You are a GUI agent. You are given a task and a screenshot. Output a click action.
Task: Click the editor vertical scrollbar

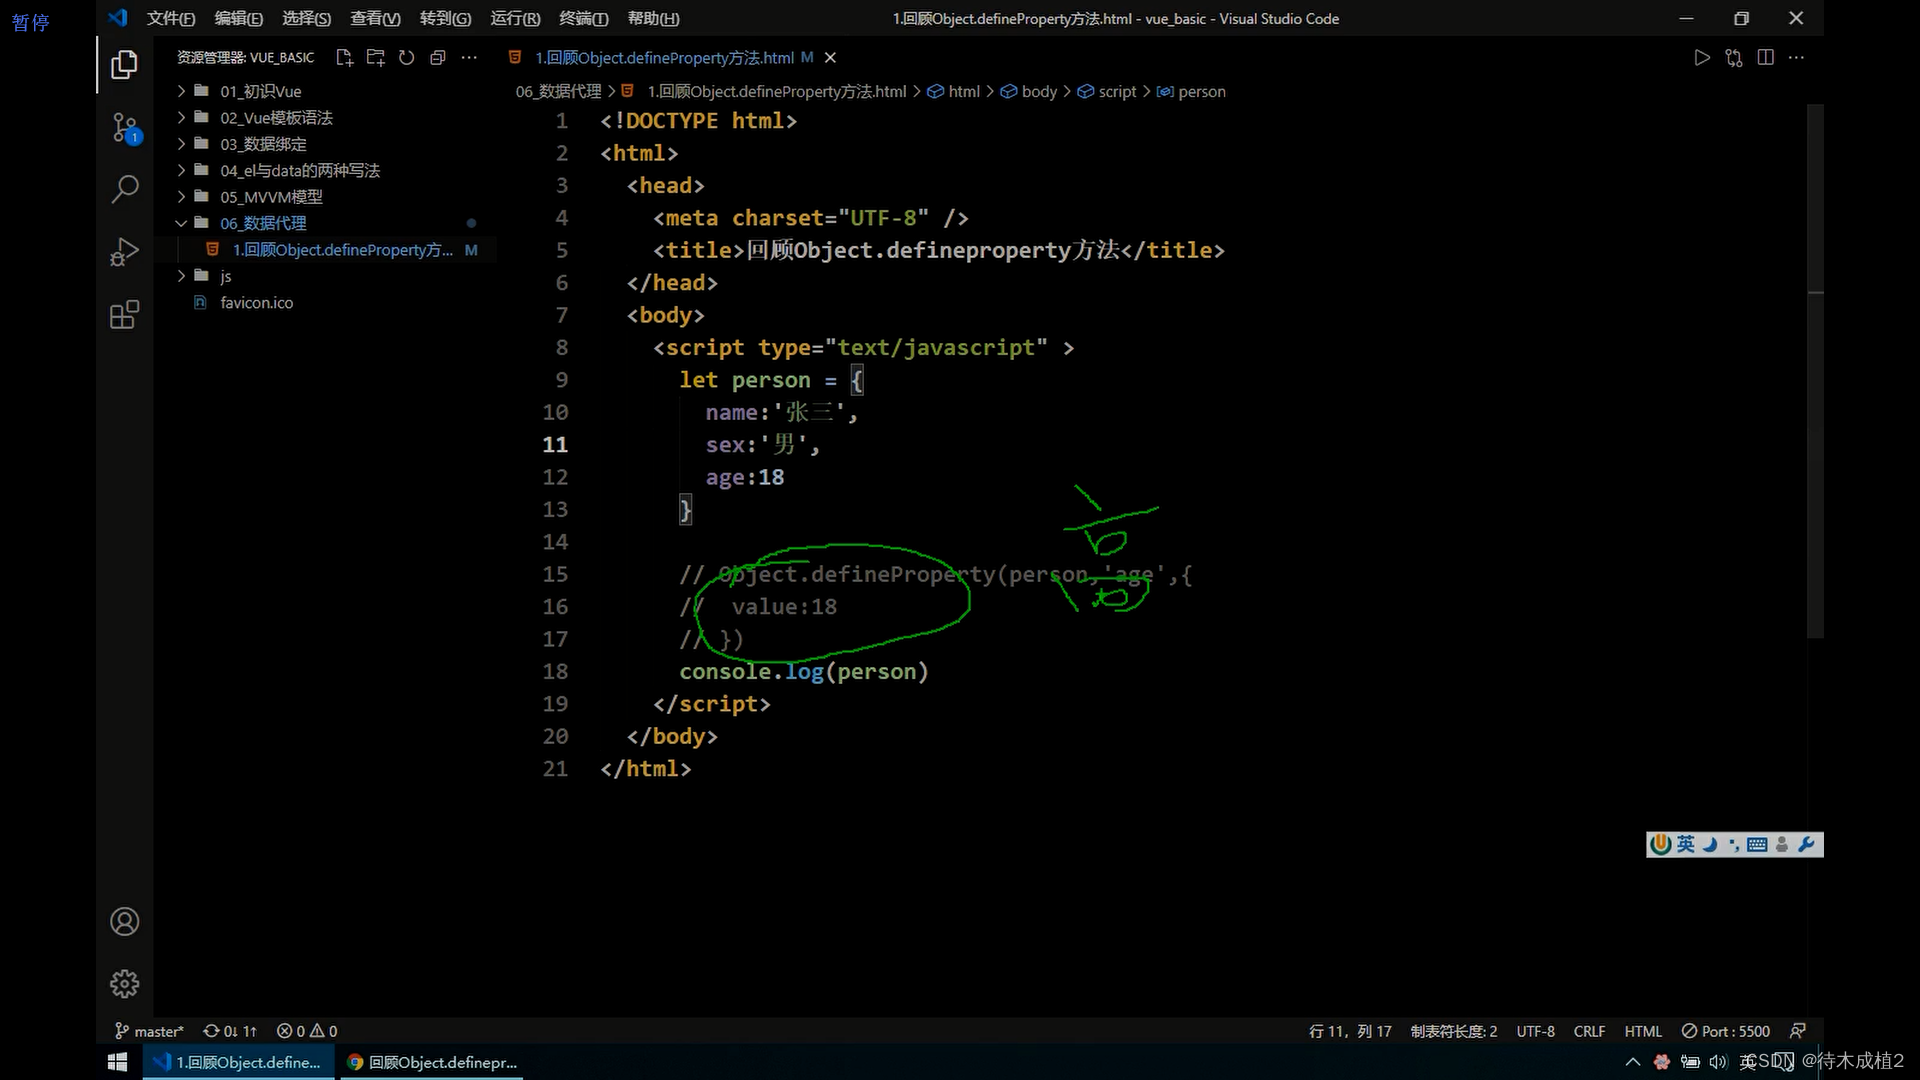coord(1816,370)
